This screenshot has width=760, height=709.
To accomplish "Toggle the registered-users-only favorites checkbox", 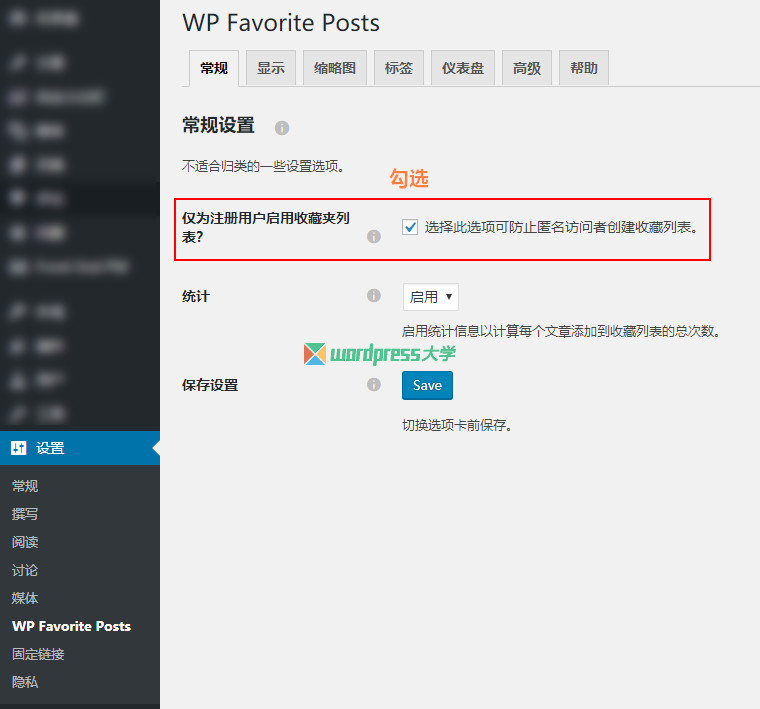I will pyautogui.click(x=410, y=227).
